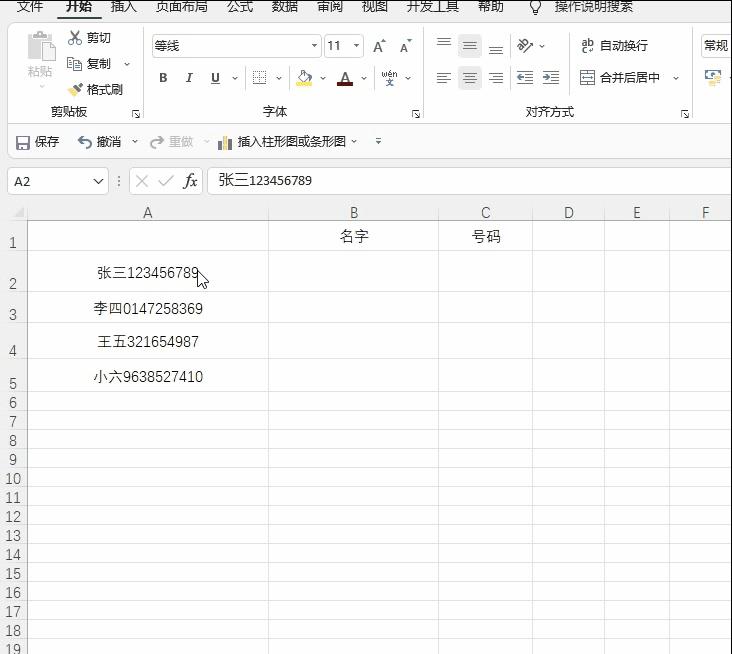Open the View (视图) tab
This screenshot has height=654, width=732.
[374, 6]
